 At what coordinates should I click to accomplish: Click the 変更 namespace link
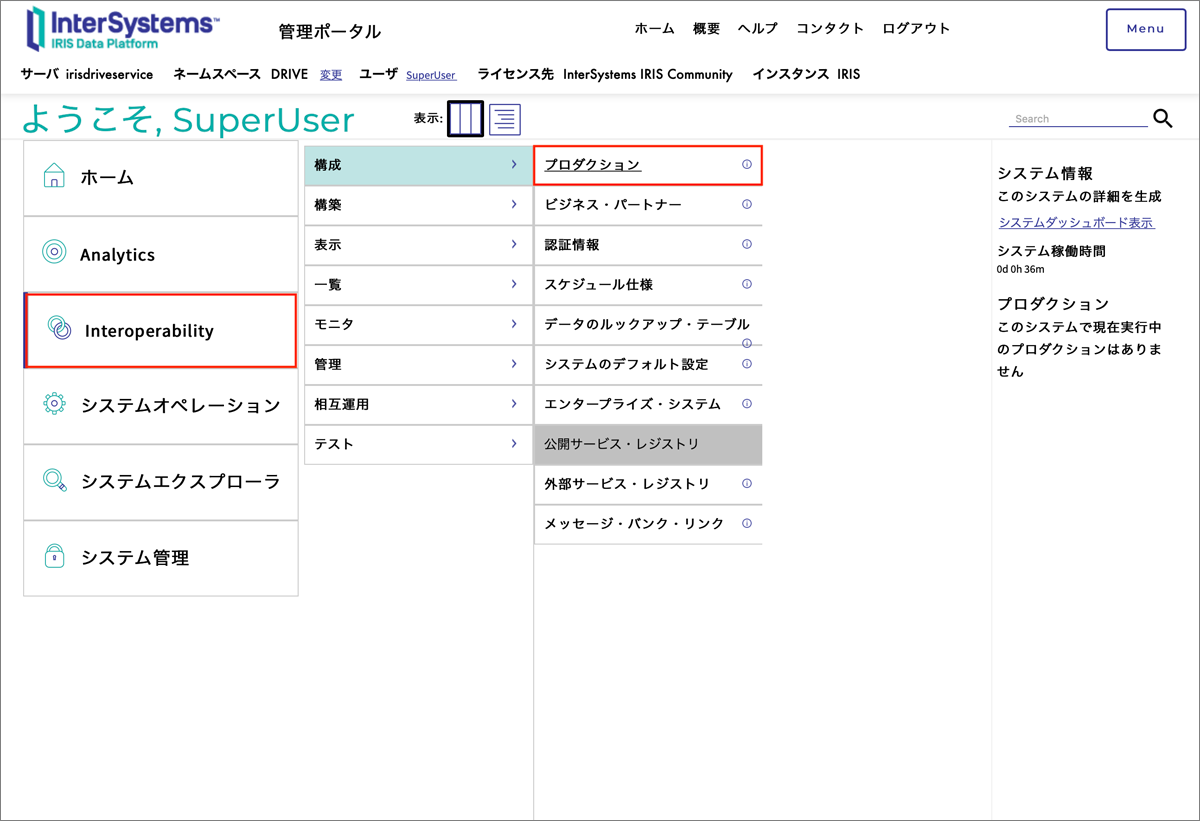click(x=331, y=75)
